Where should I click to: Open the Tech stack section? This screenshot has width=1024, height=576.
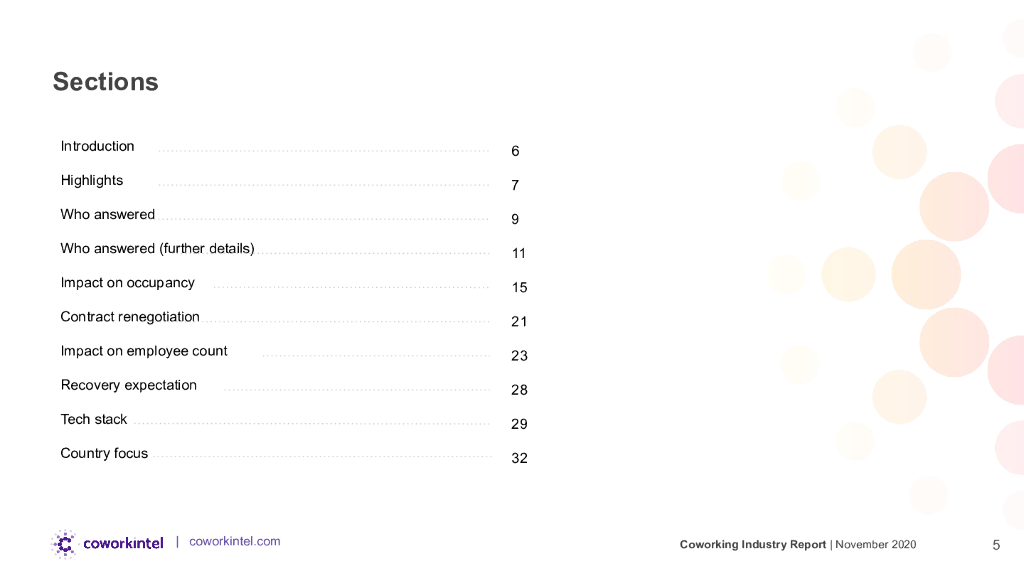pos(94,419)
